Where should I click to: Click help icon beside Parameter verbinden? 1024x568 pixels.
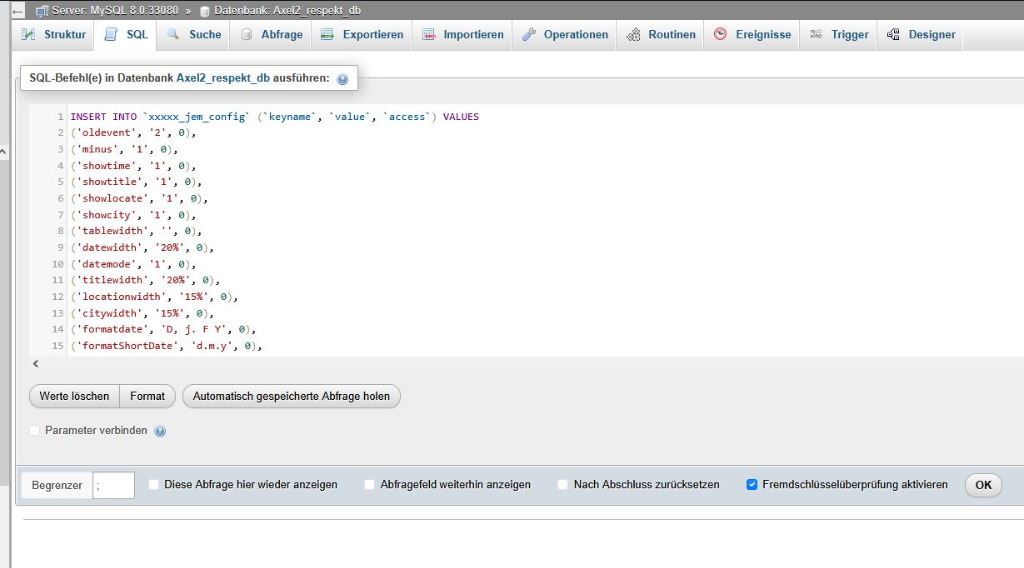pos(160,431)
